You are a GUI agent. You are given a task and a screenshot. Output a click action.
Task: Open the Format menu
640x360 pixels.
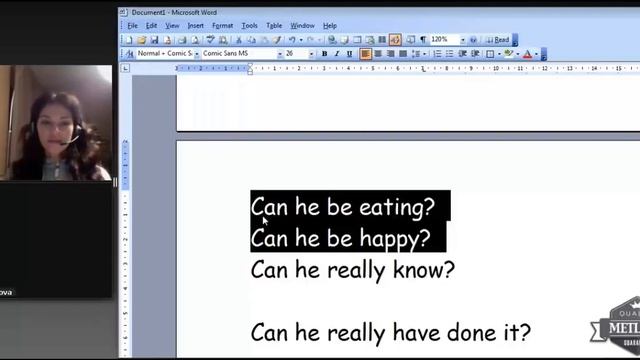222,26
